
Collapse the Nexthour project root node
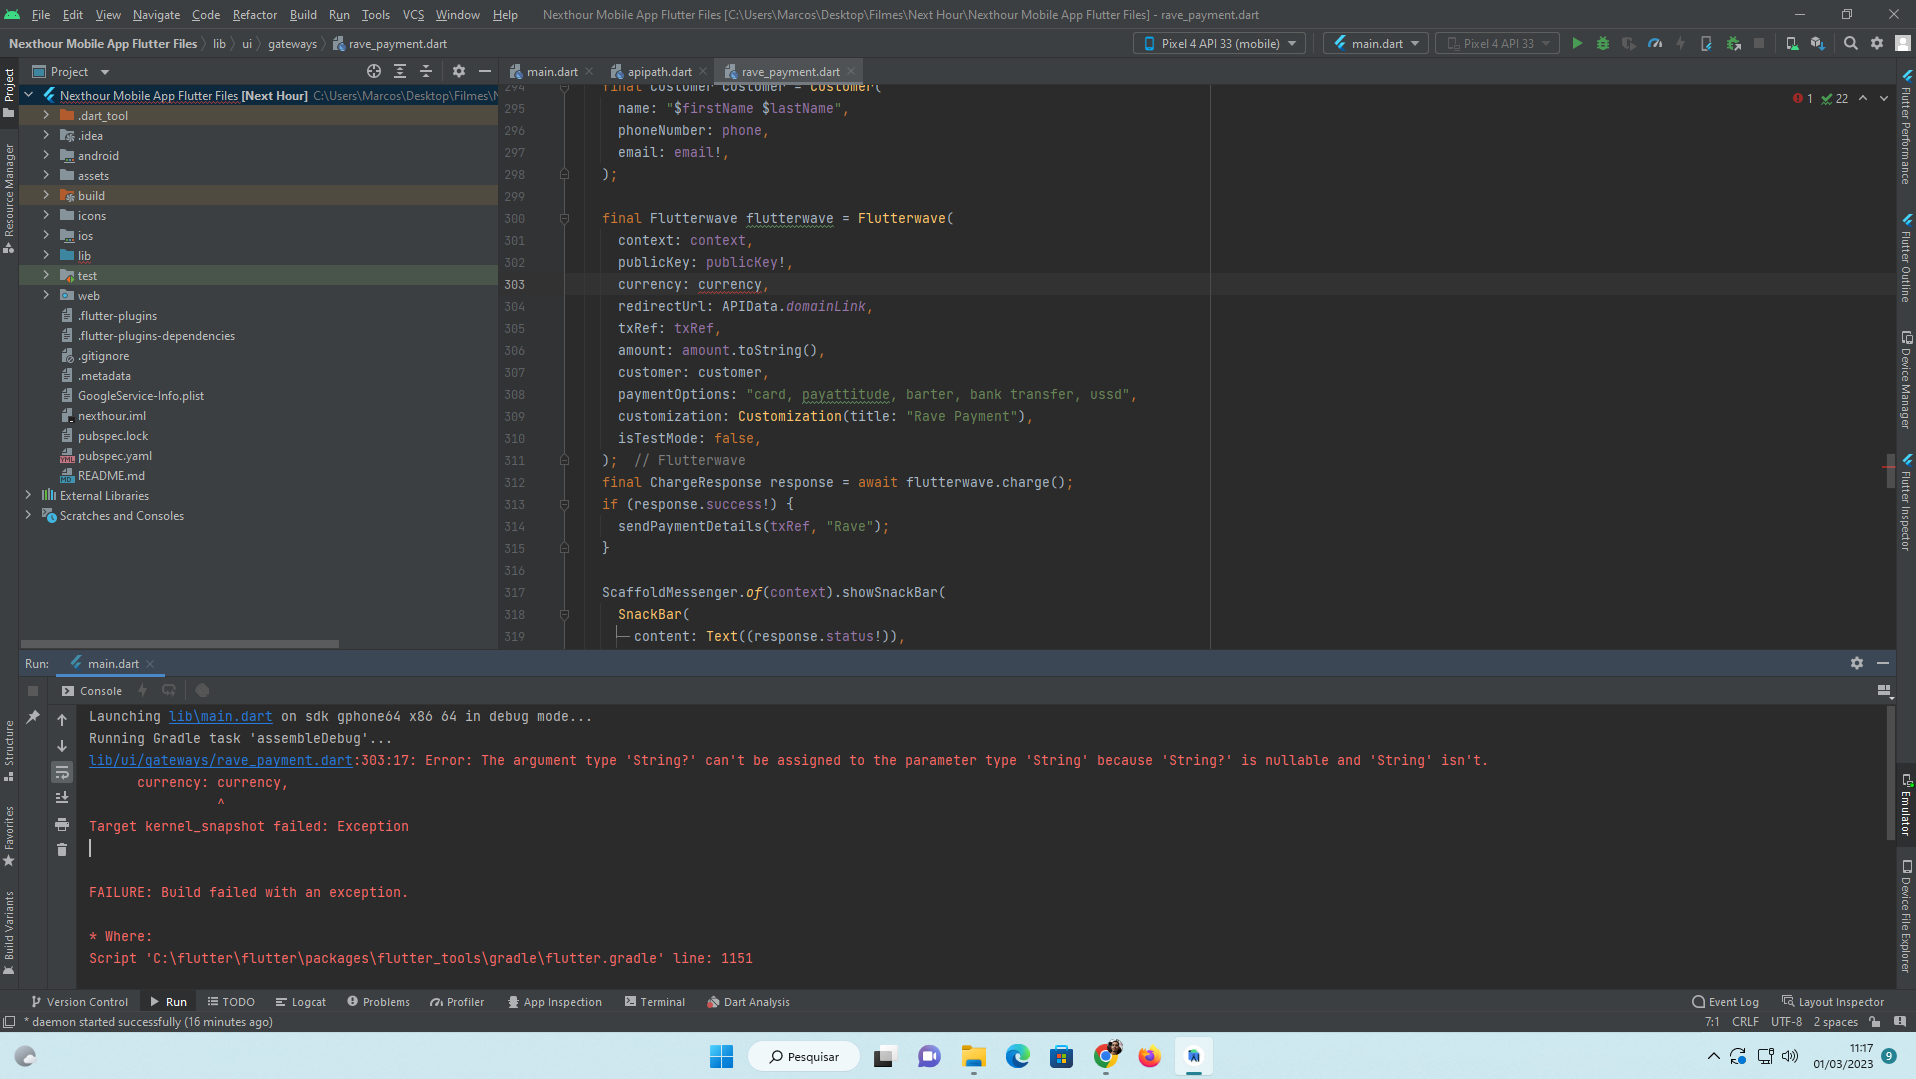click(28, 96)
